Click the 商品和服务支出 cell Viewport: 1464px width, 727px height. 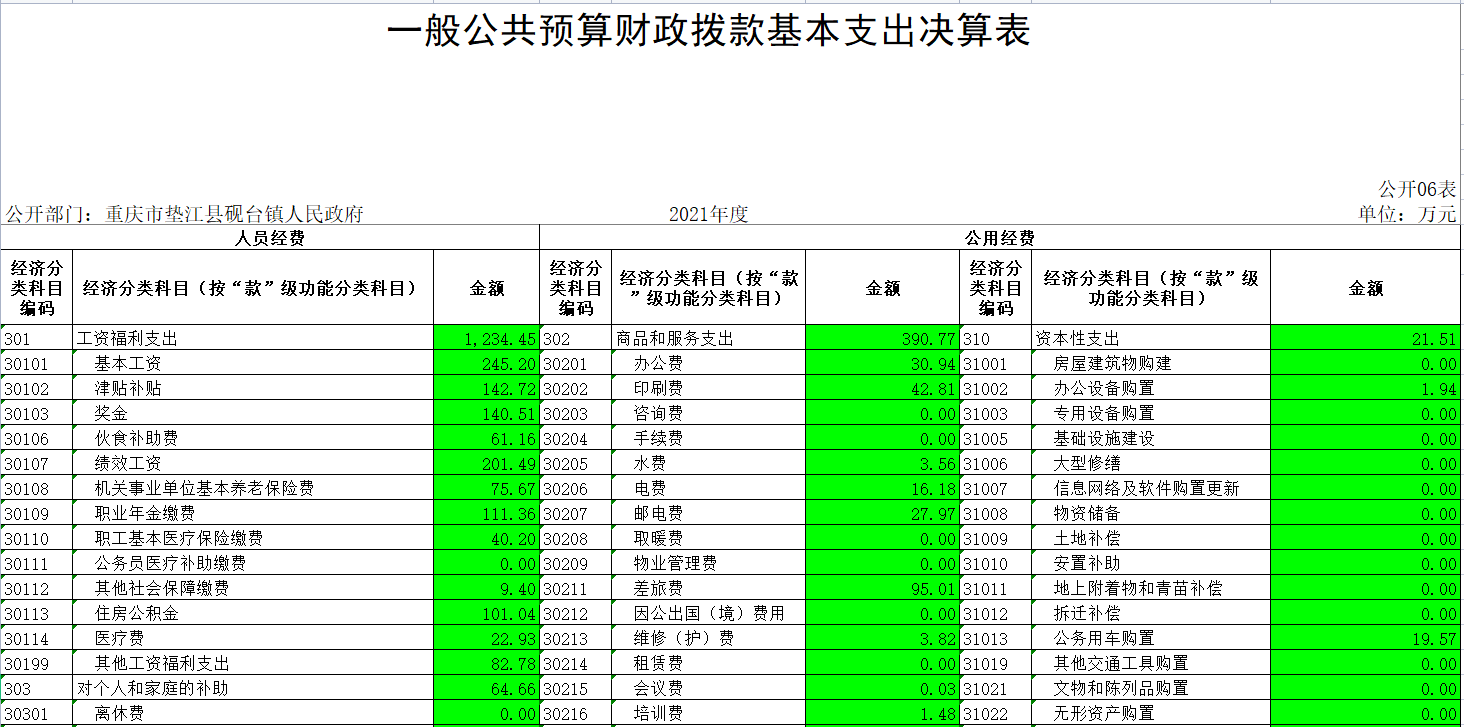[708, 338]
